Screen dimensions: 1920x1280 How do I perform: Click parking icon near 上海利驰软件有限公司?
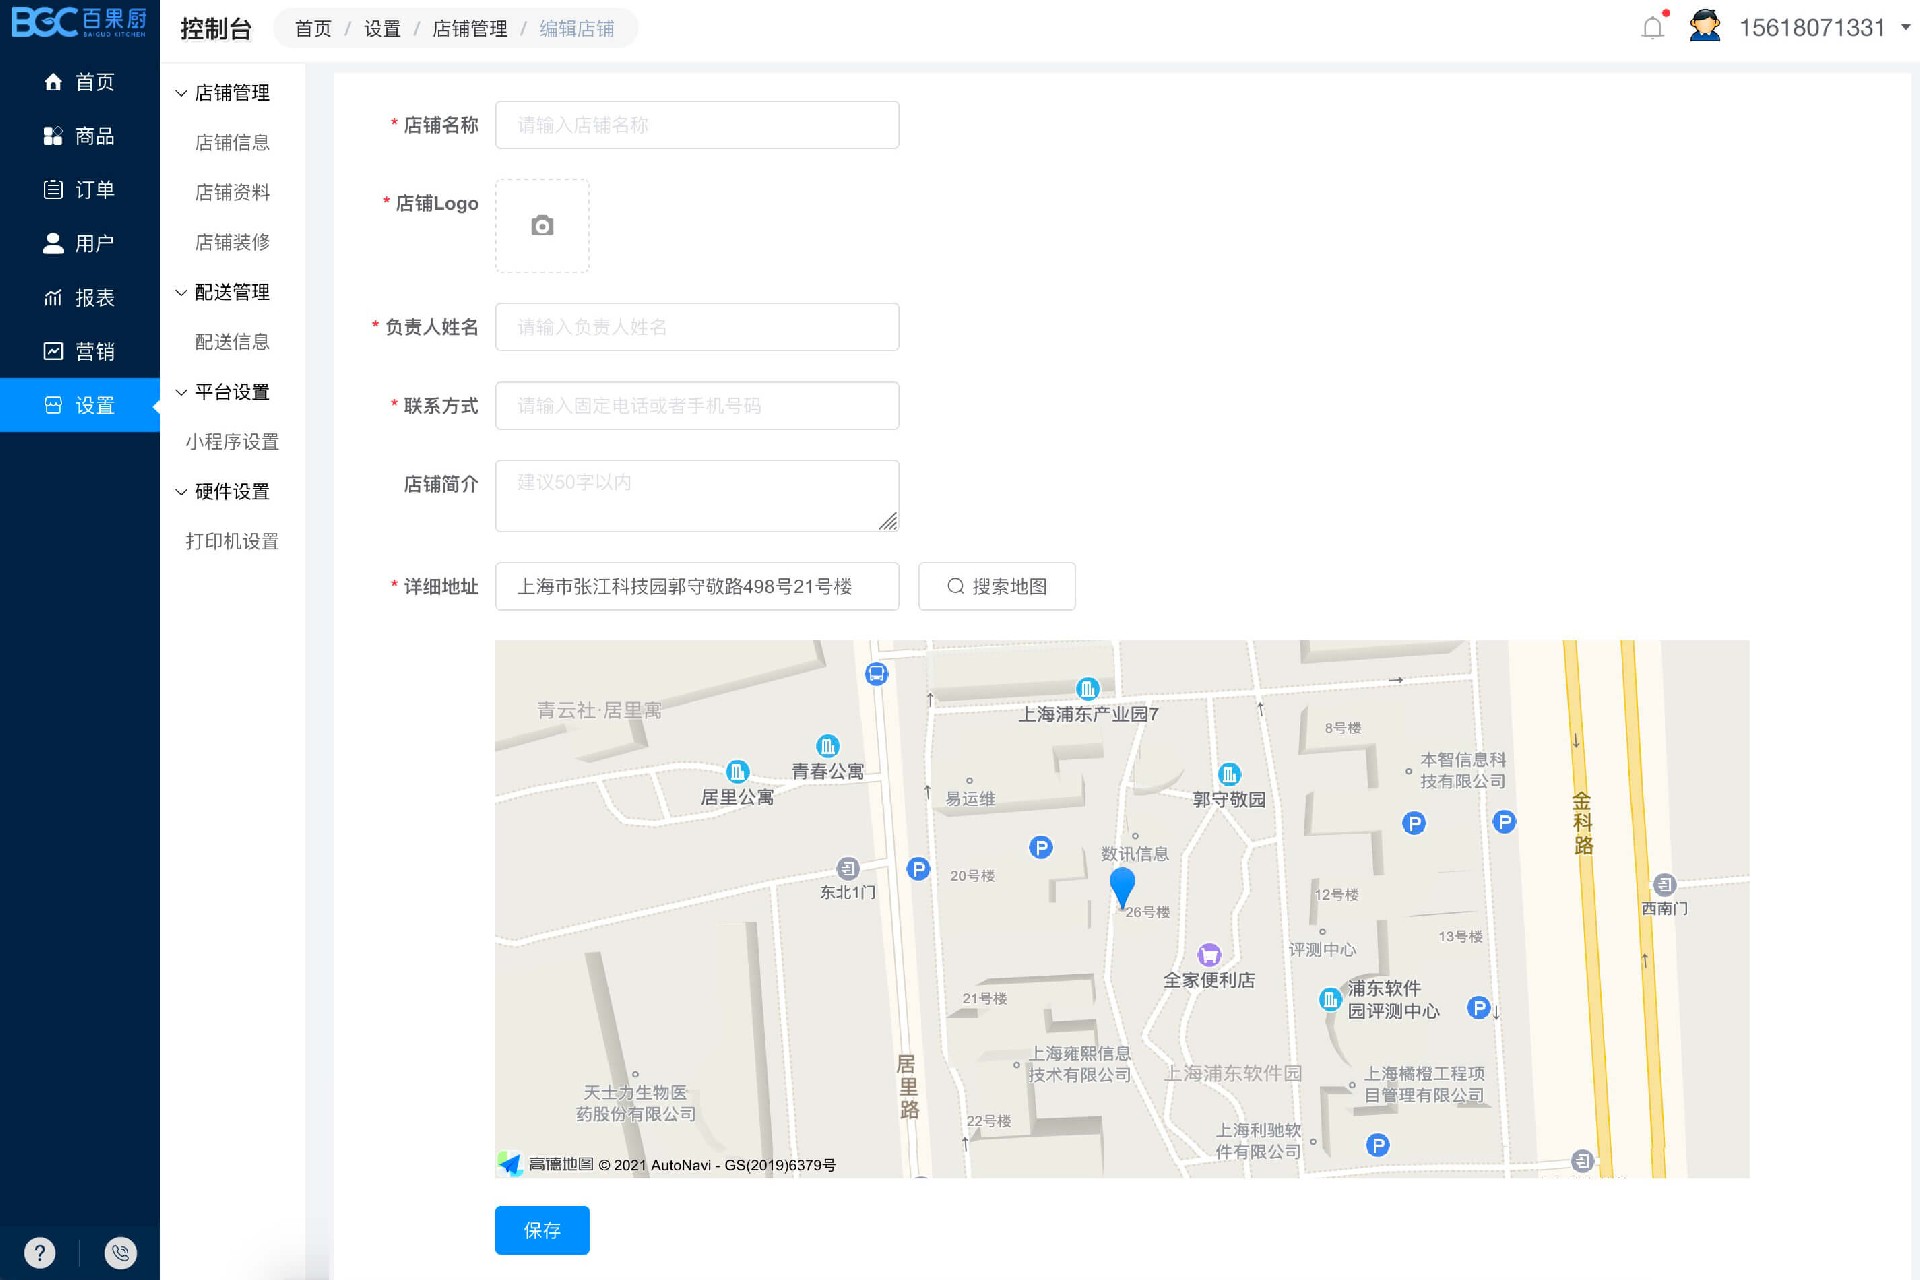[x=1378, y=1145]
